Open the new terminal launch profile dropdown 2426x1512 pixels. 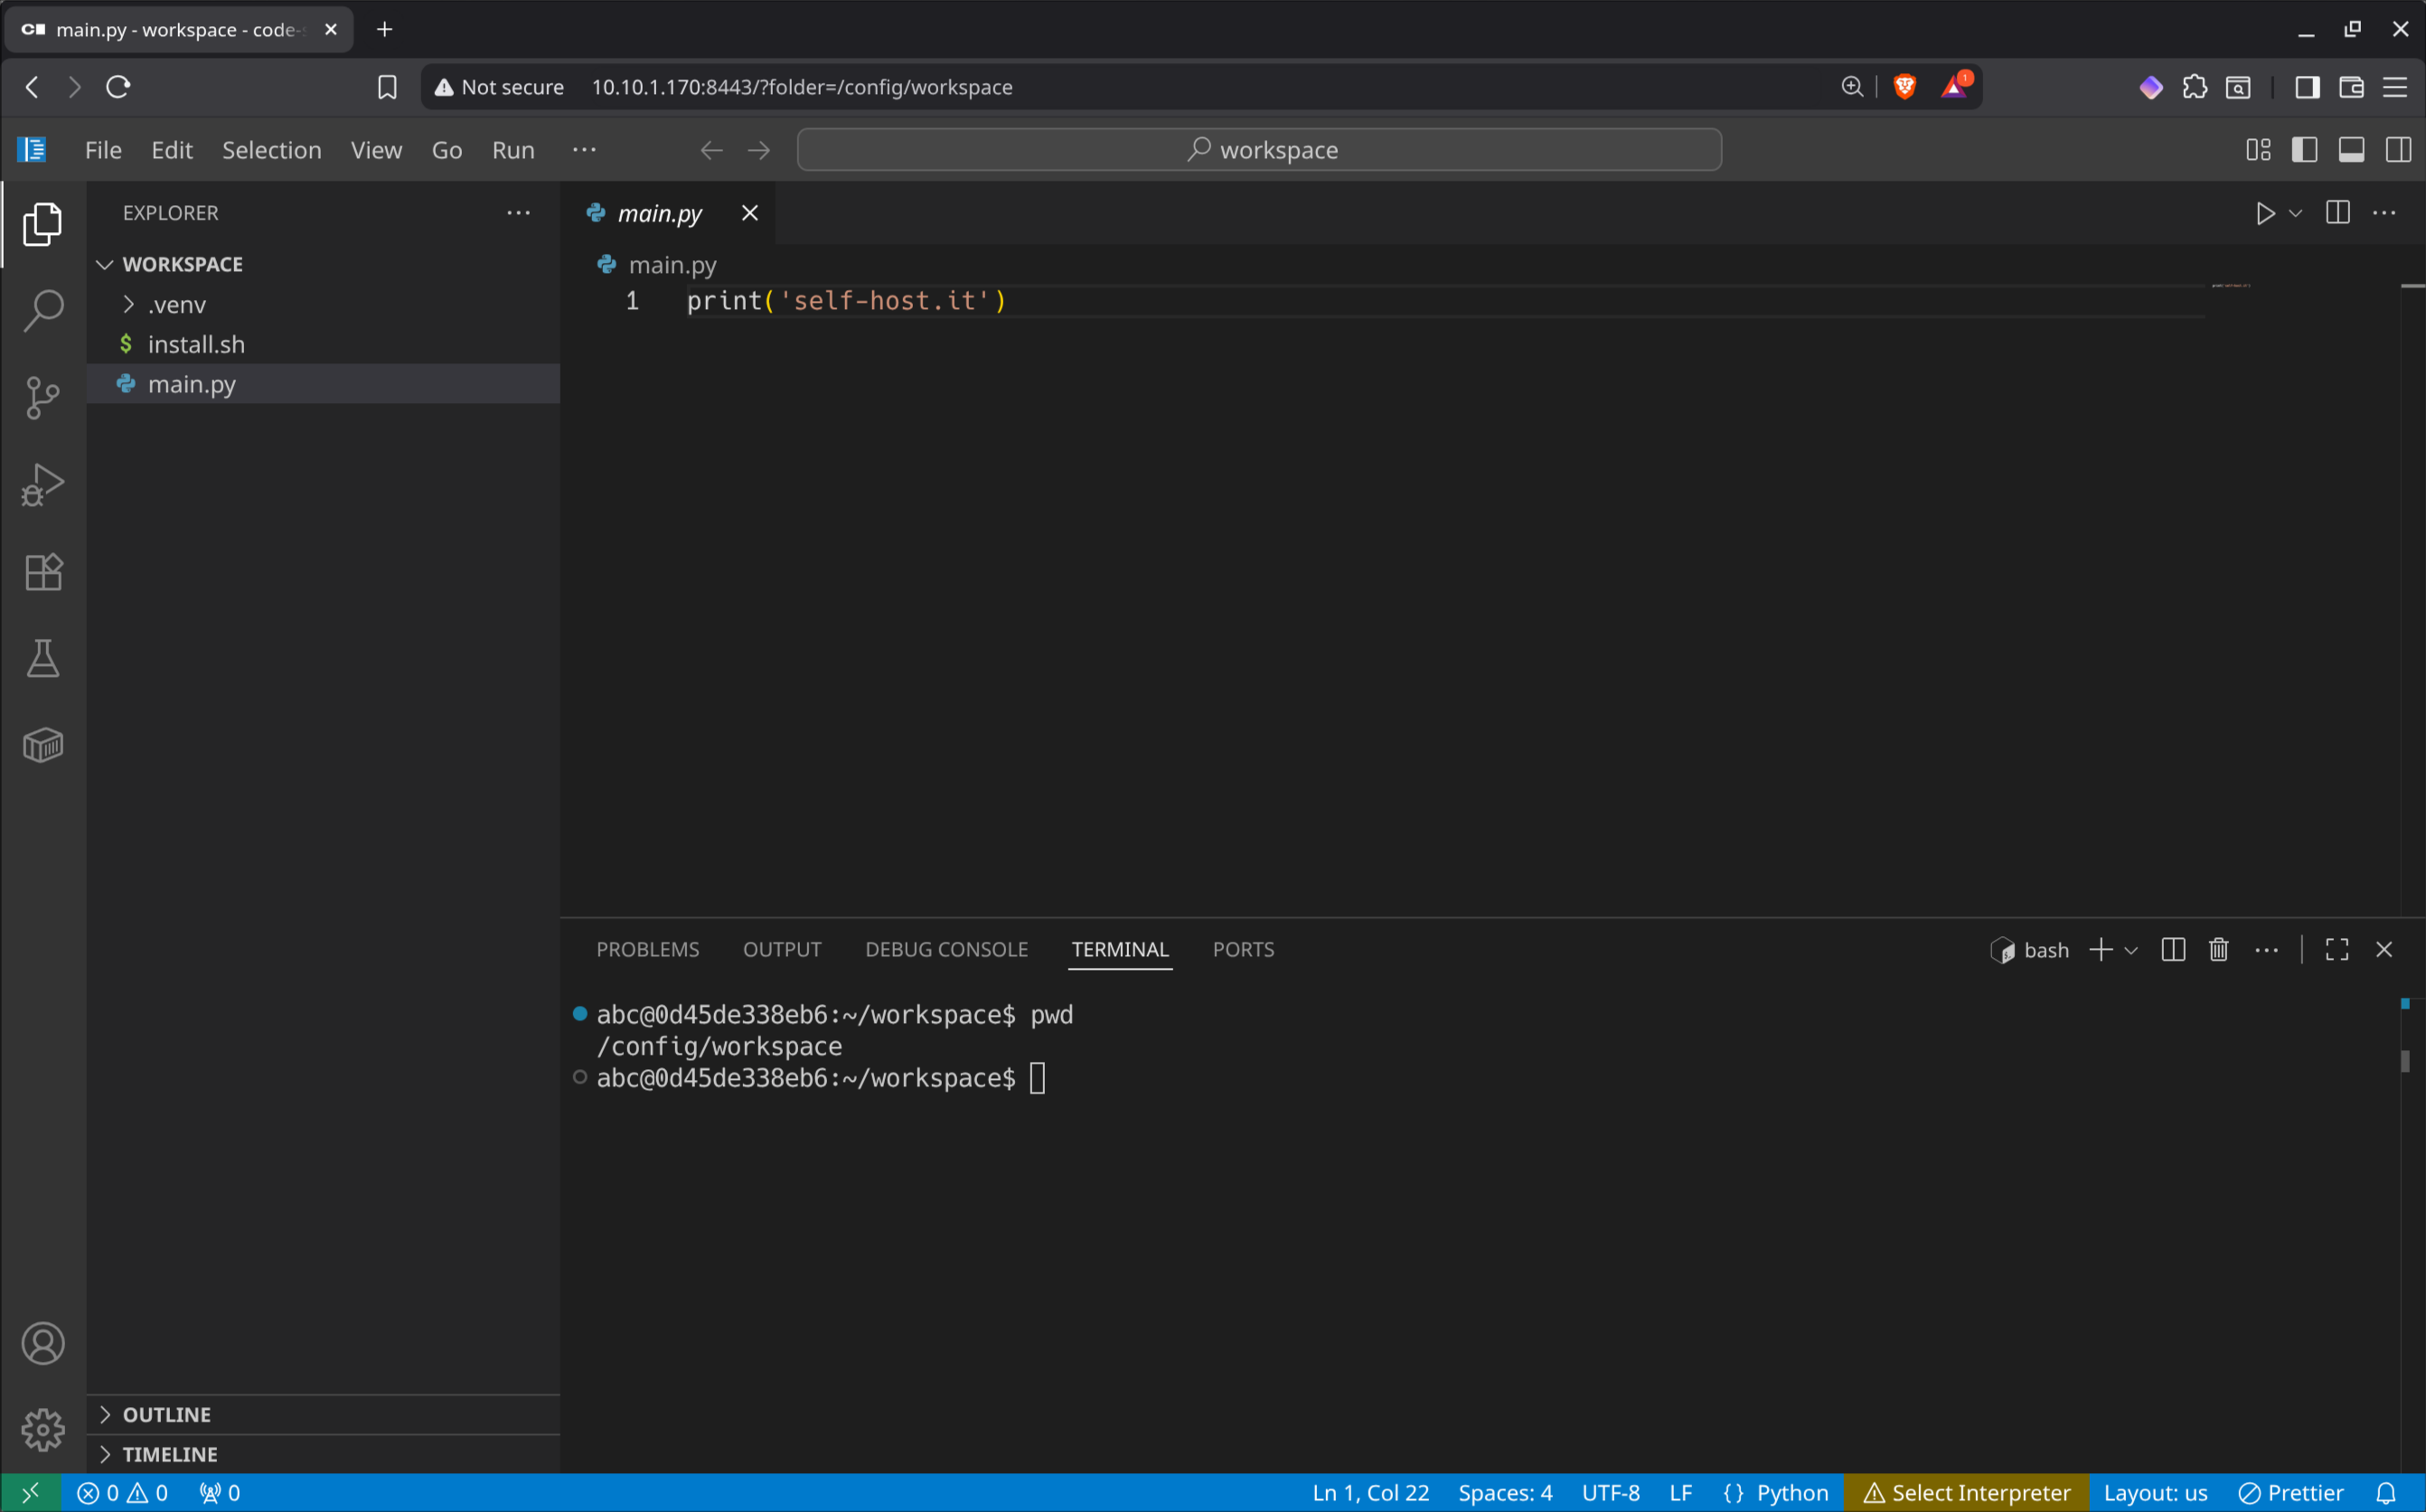[2131, 950]
